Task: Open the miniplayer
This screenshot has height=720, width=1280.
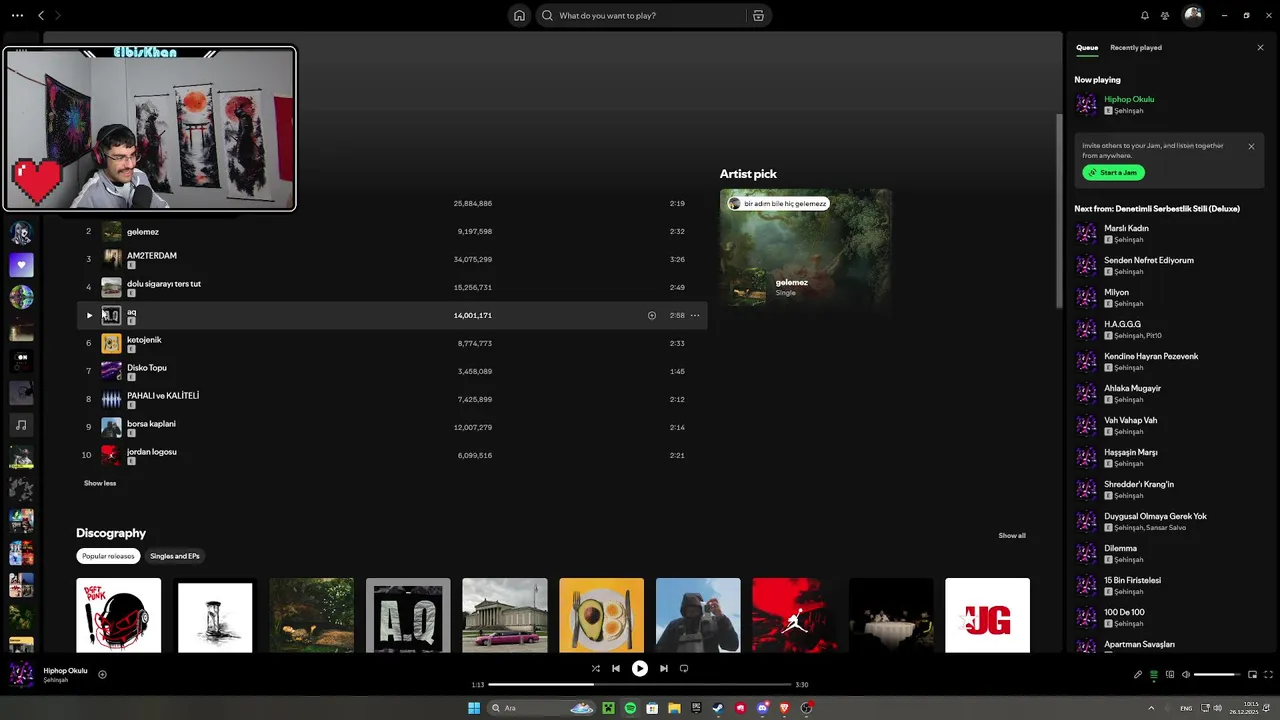Action: pyautogui.click(x=1252, y=674)
